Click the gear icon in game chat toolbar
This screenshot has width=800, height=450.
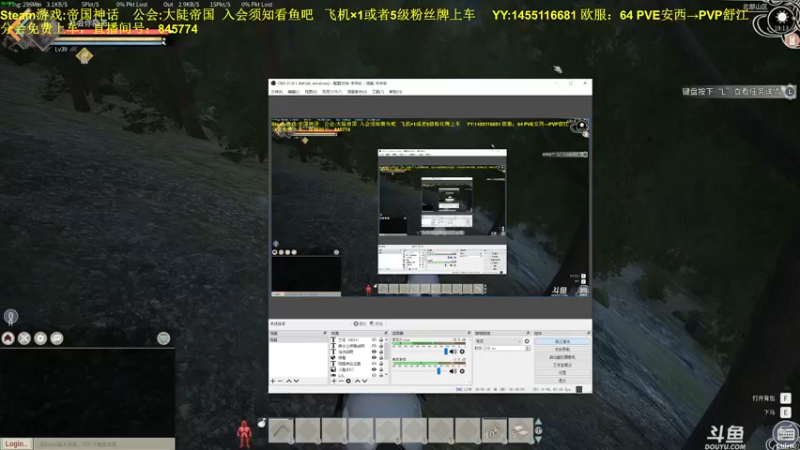pyautogui.click(x=40, y=338)
